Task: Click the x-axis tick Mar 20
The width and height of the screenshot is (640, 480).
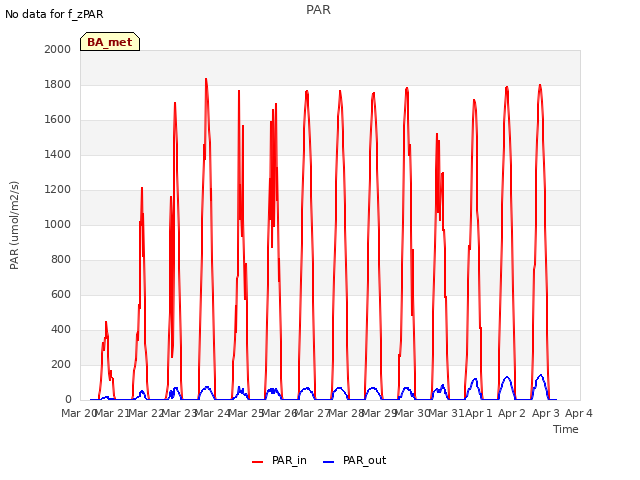Action: pos(78,413)
